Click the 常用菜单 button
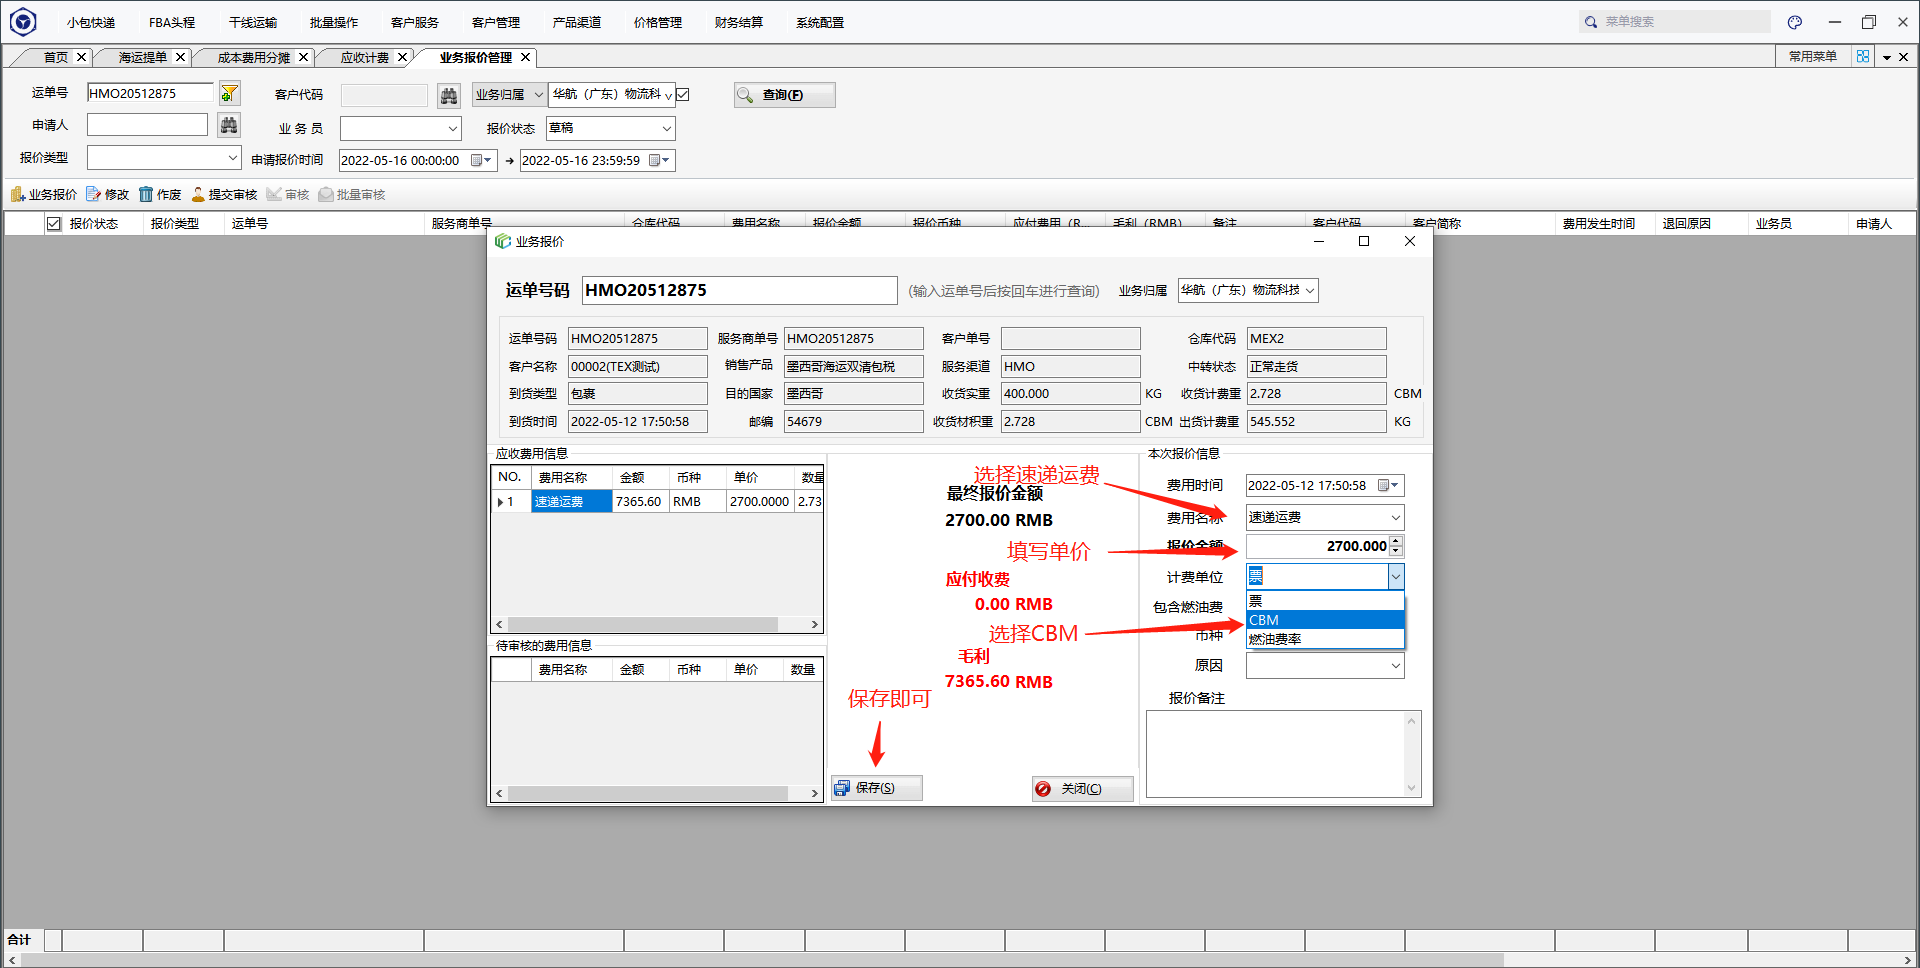1920x968 pixels. point(1813,56)
